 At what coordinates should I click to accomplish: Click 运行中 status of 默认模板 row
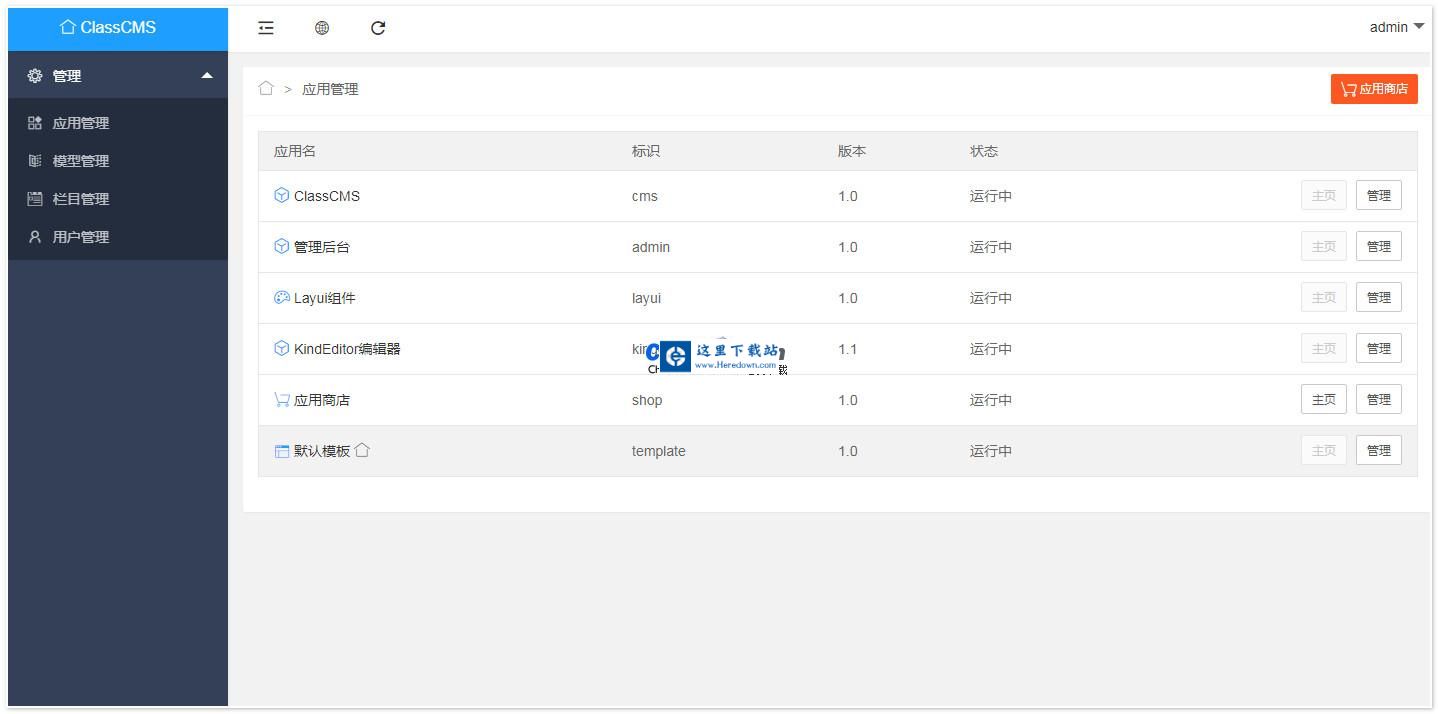[991, 451]
